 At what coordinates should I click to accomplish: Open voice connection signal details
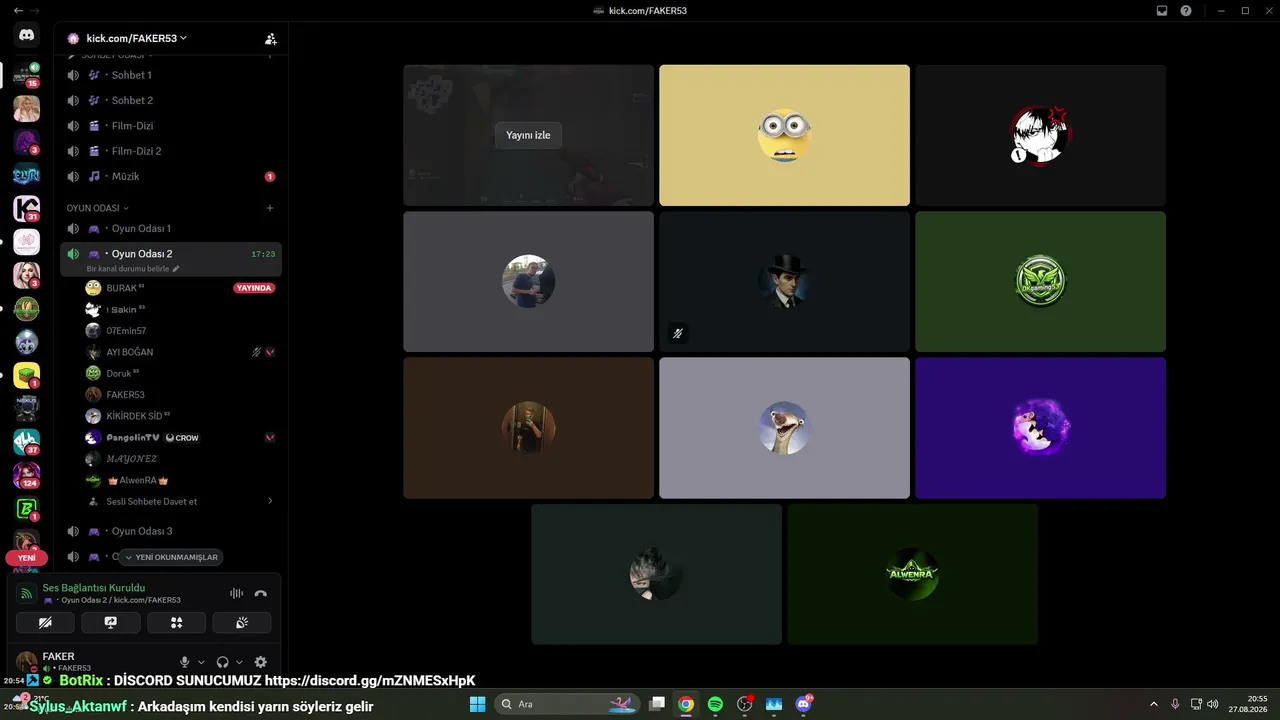(x=27, y=593)
